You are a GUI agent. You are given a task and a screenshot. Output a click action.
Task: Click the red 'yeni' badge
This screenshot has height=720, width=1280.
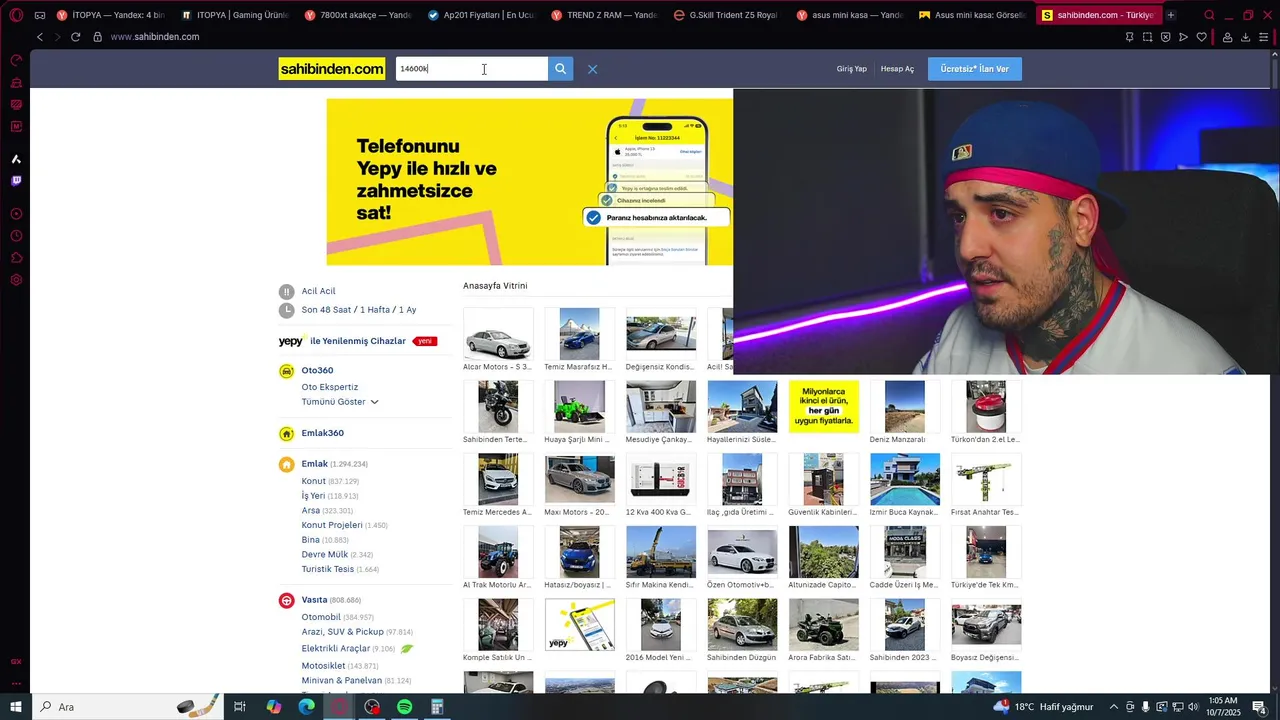tap(425, 341)
